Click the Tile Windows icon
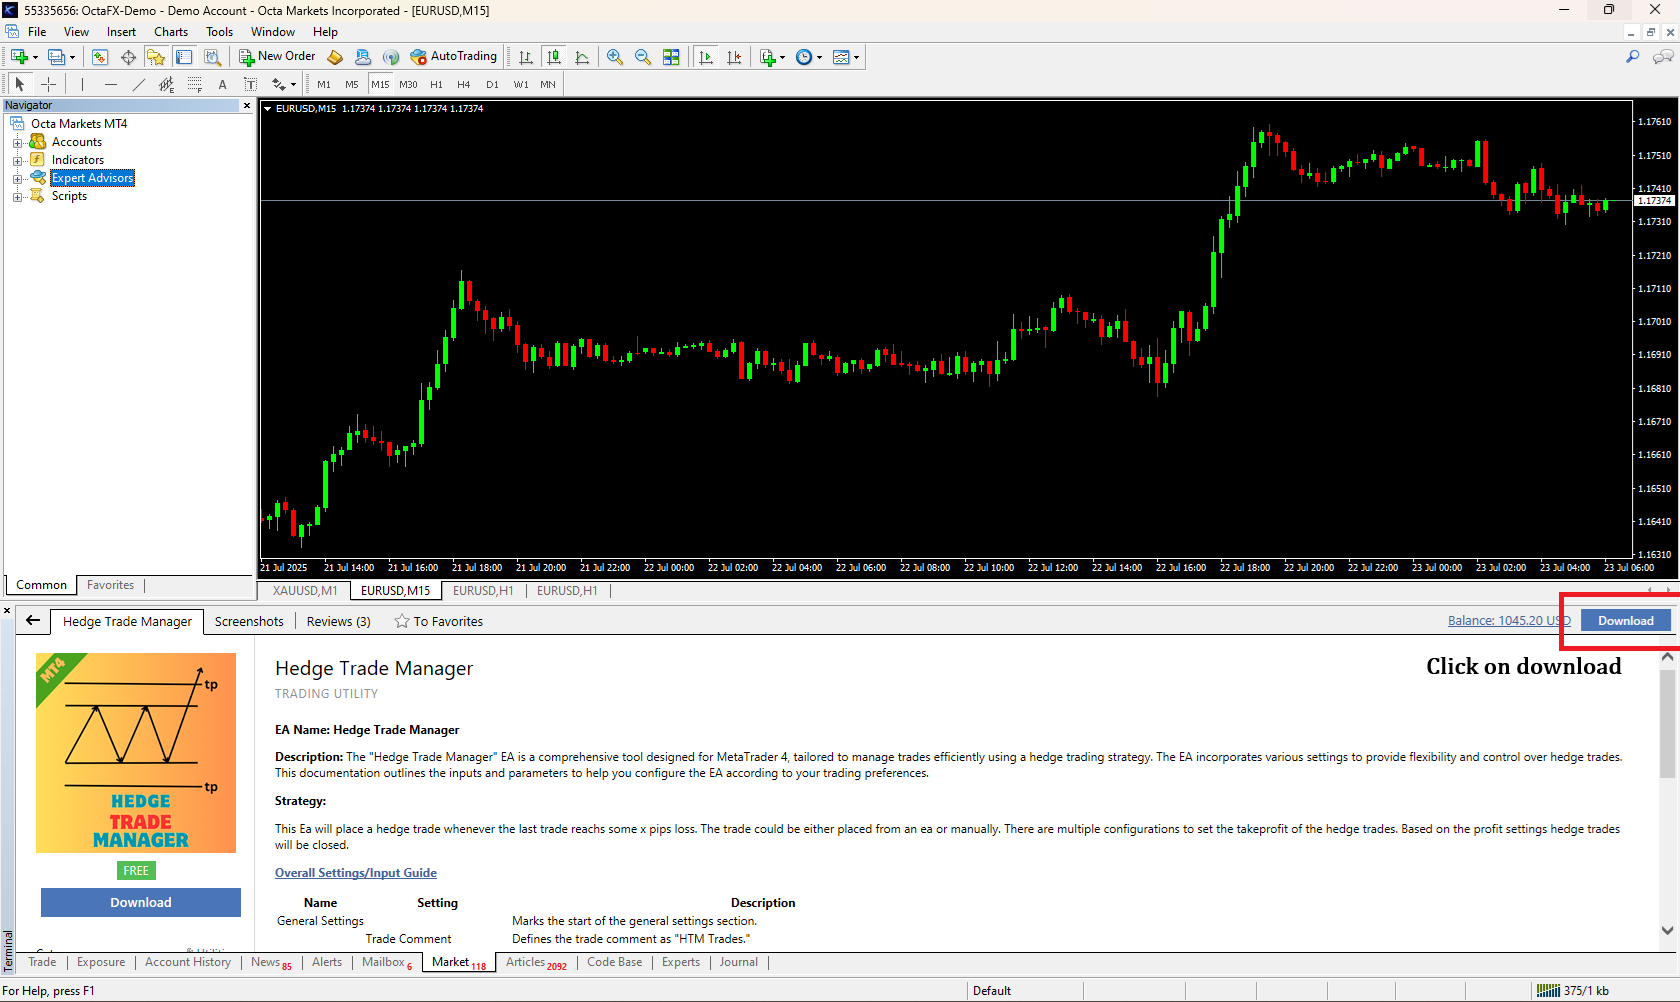This screenshot has width=1680, height=1002. coord(671,57)
